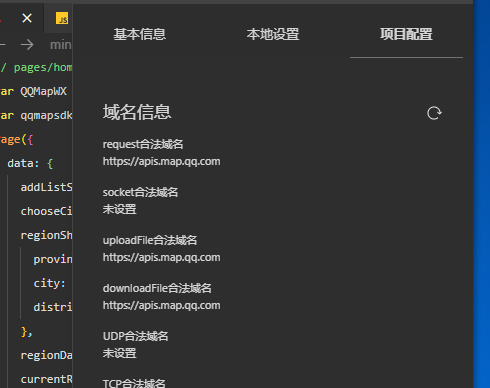Place cursor on the qqmapsdk code line
Viewport: 490px width, 388px height.
[x=36, y=115]
